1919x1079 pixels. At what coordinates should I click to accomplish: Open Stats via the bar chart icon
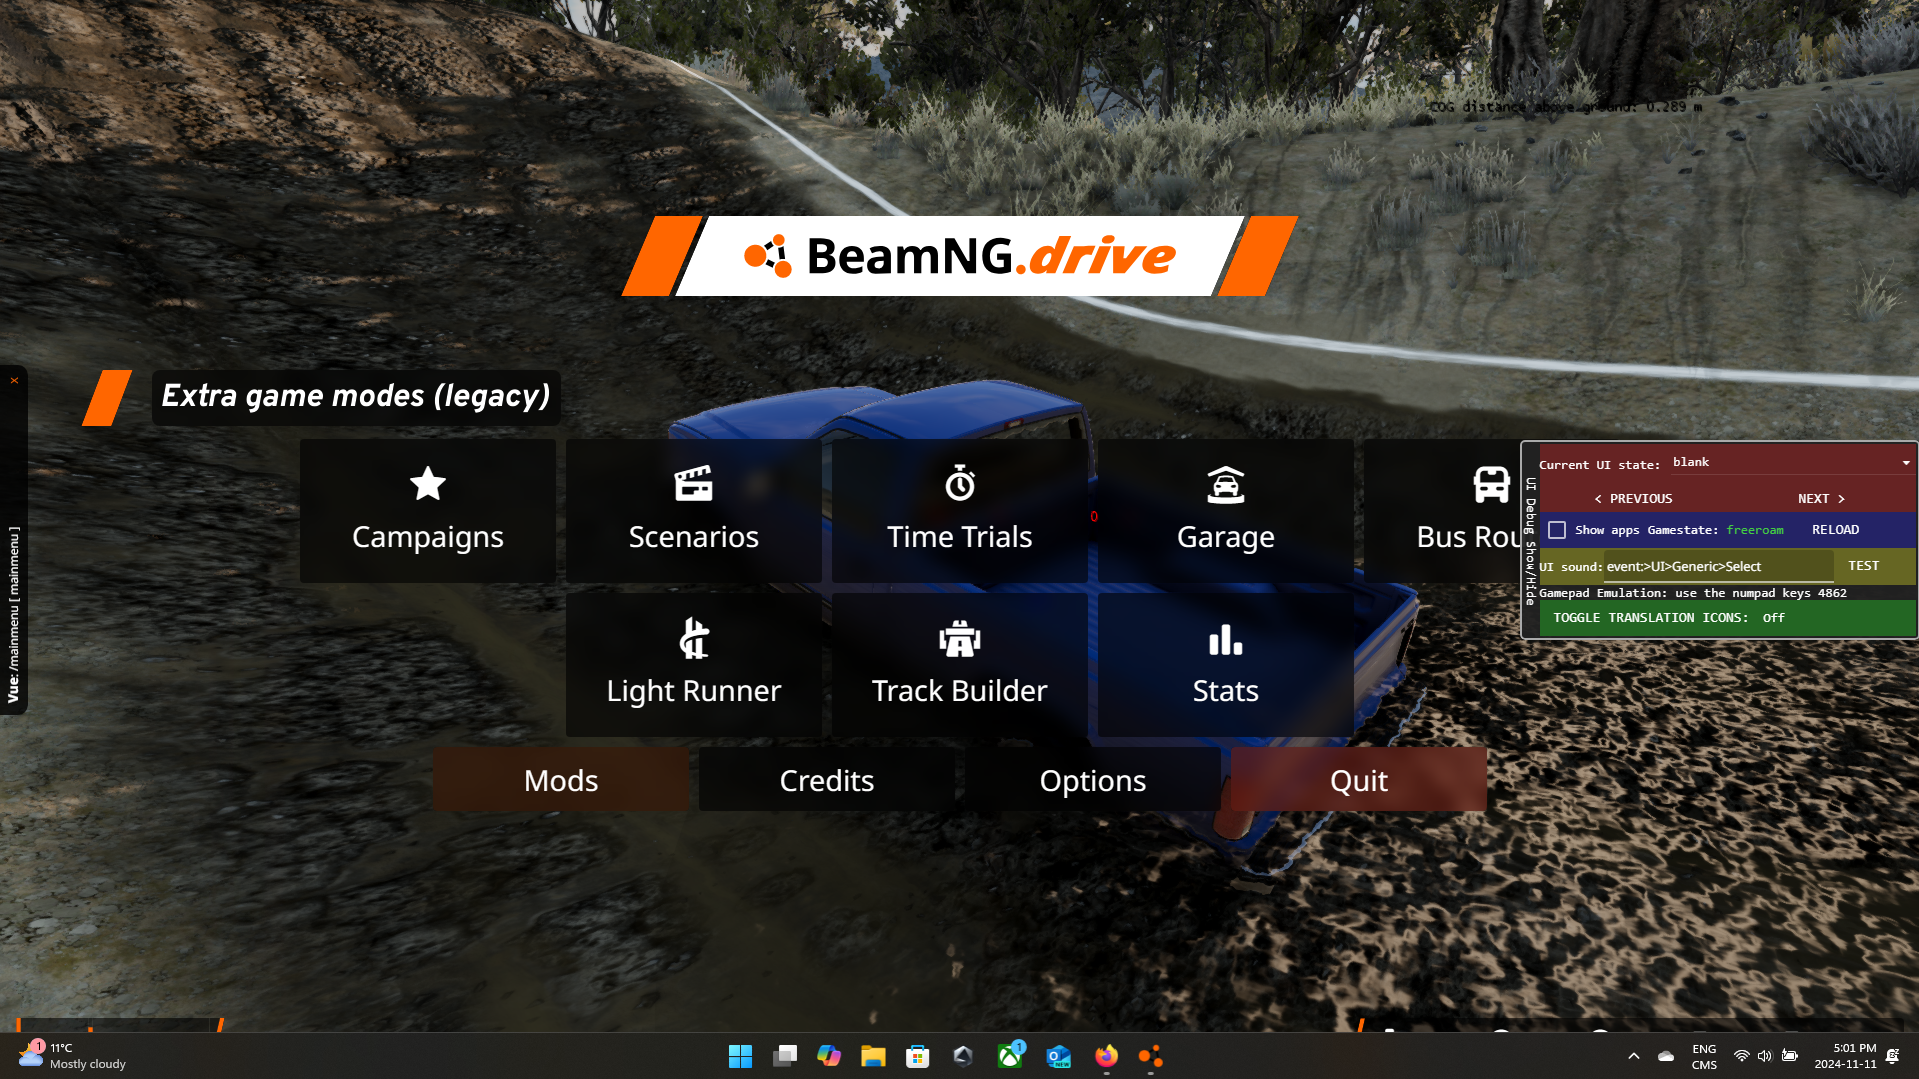(1225, 640)
